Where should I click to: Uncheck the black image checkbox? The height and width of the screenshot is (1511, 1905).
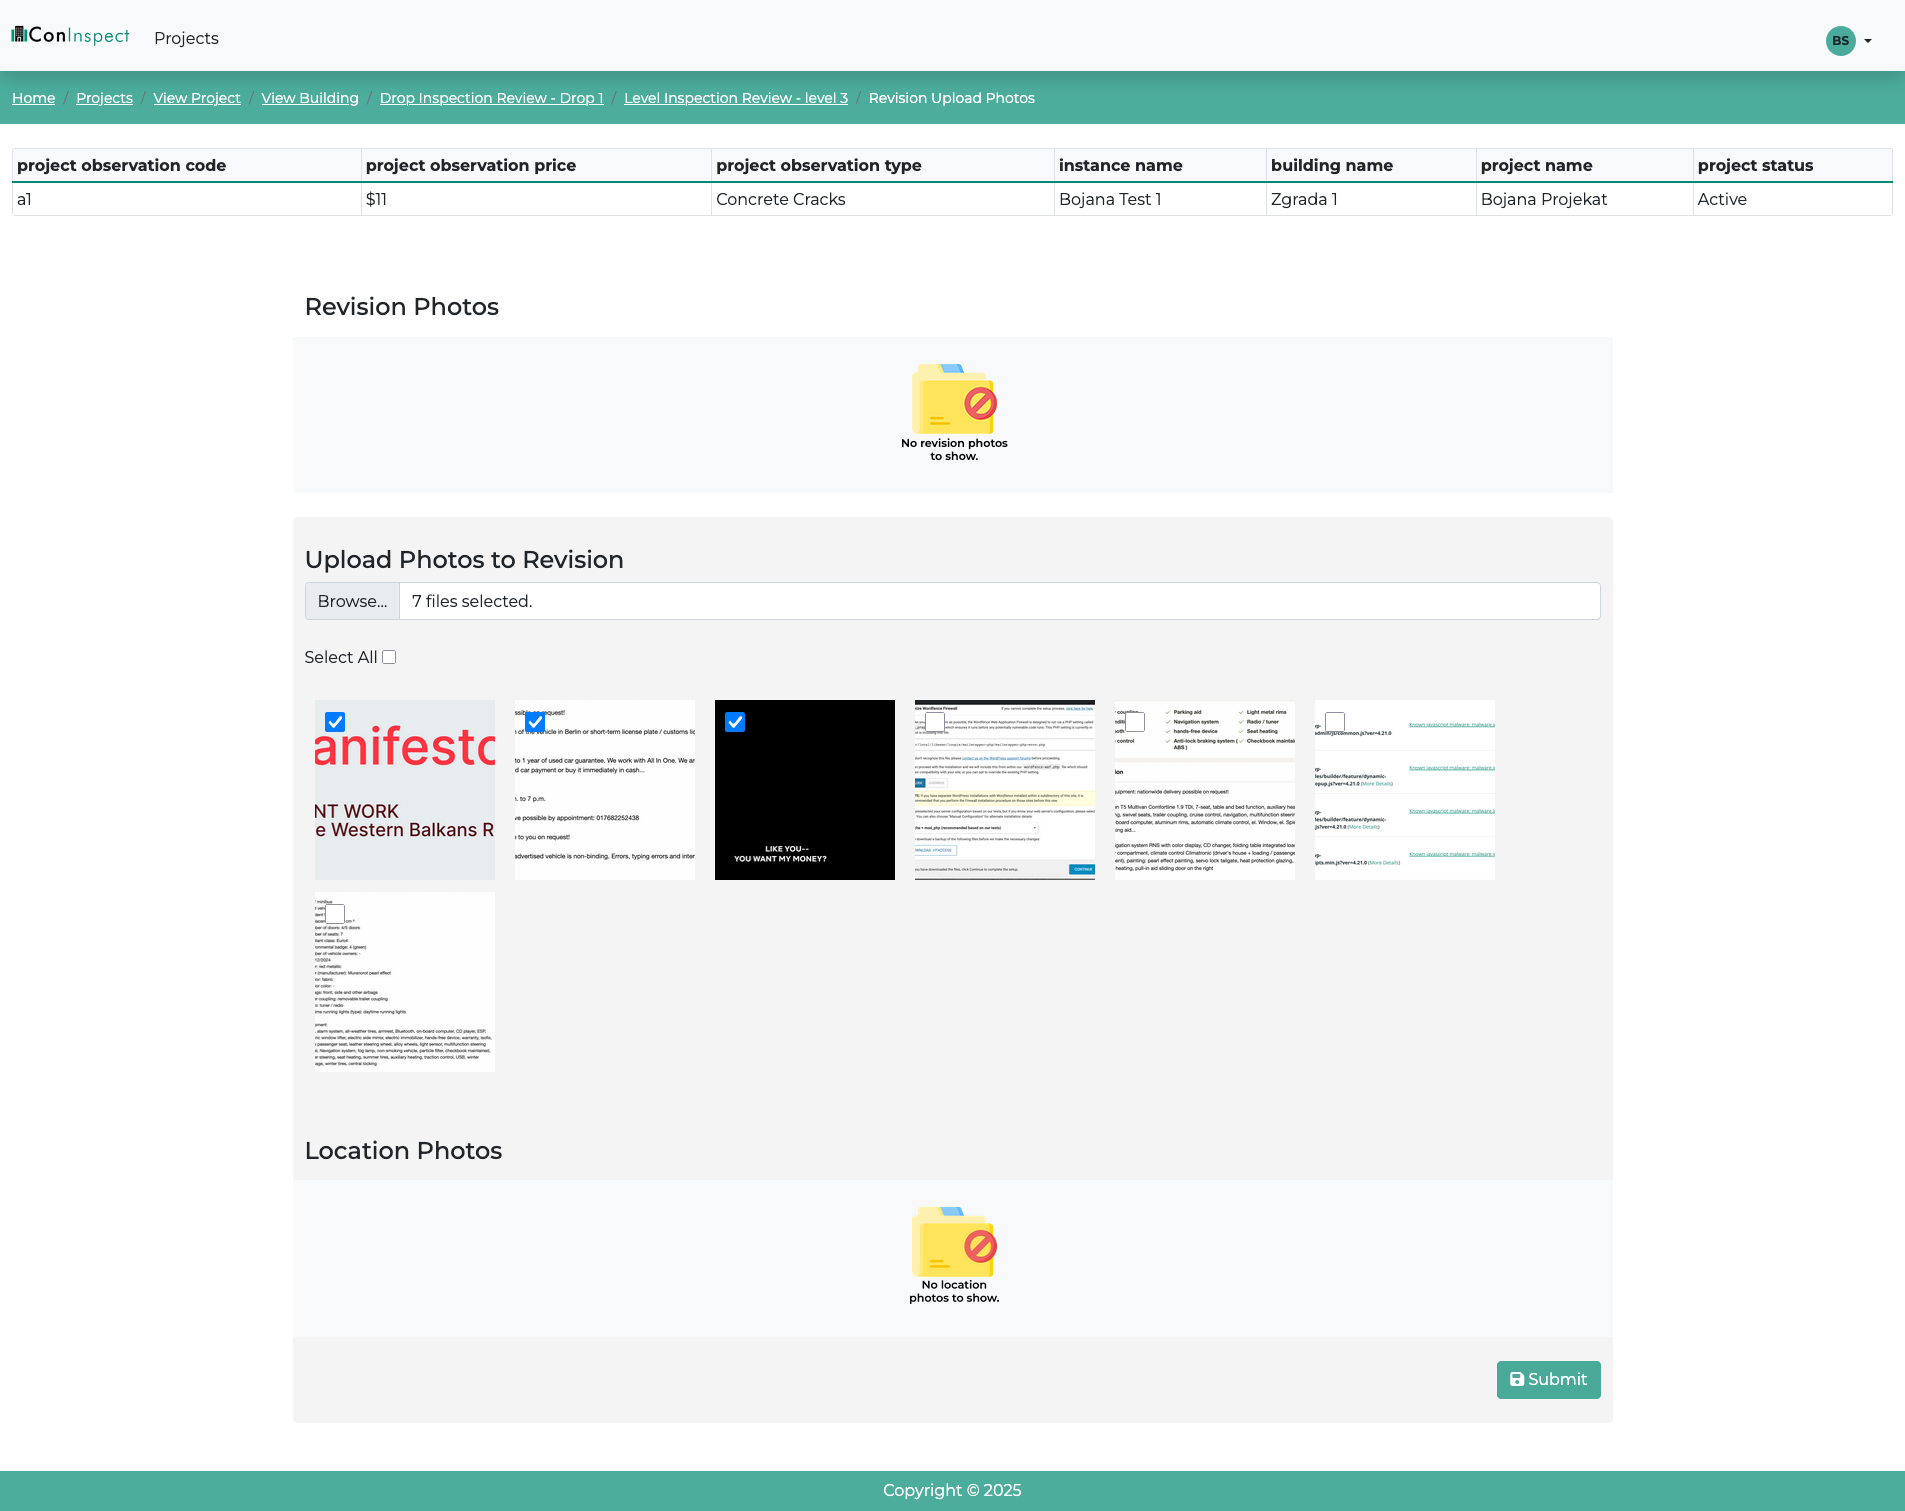tap(735, 722)
